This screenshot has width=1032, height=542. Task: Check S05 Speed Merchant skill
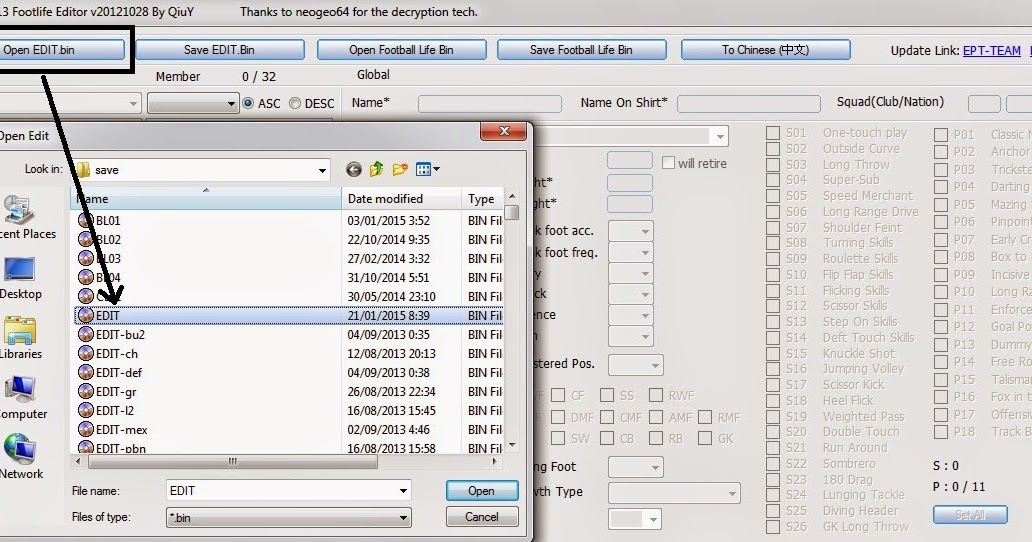[773, 197]
